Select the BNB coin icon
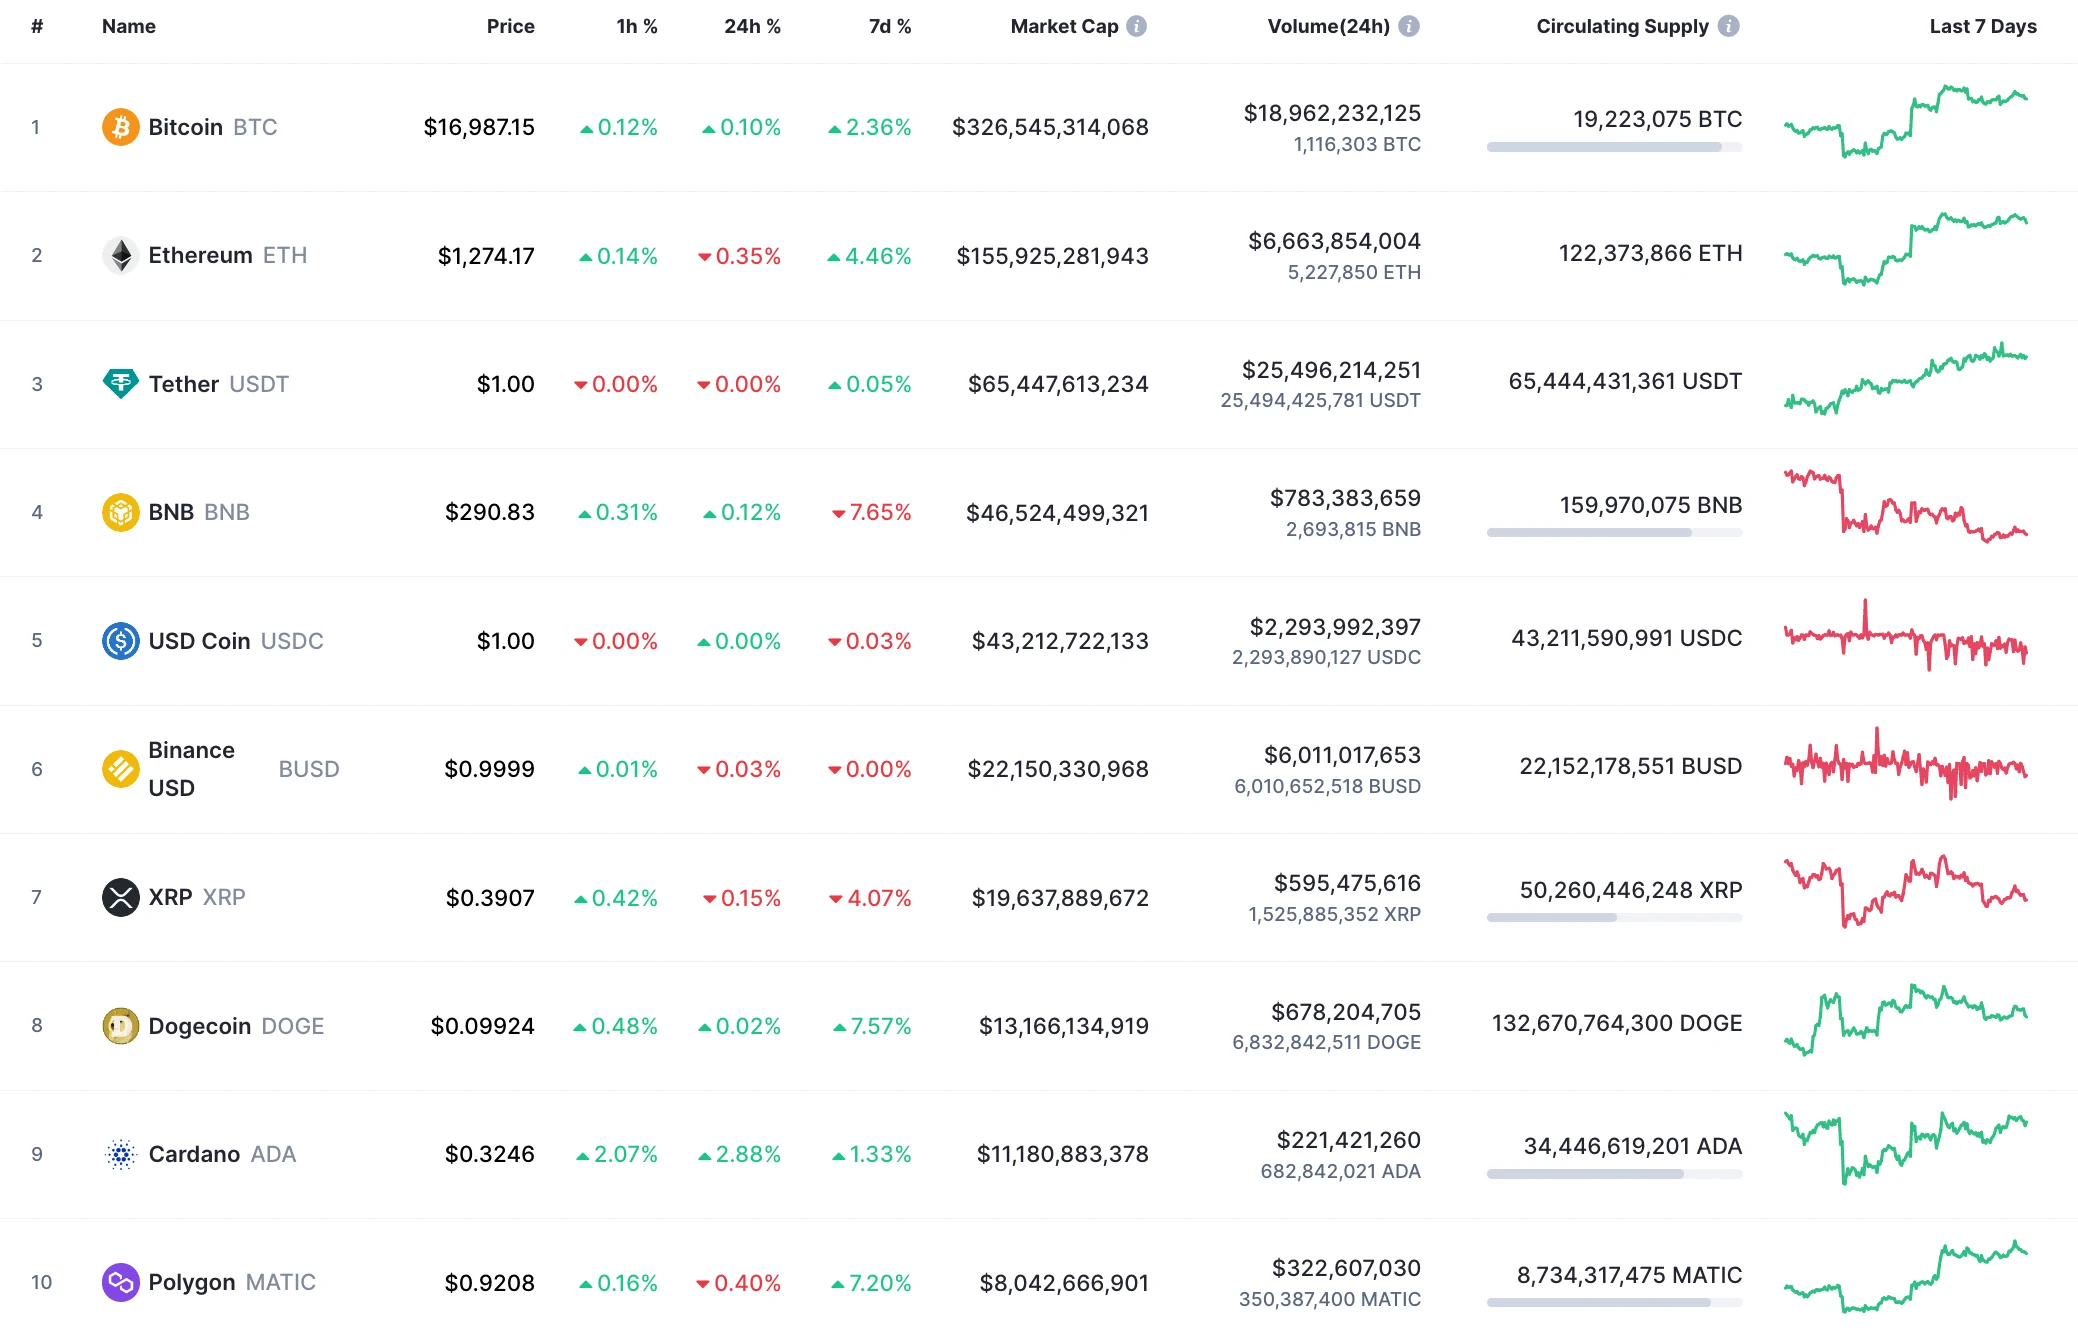The image size is (2078, 1336). point(120,512)
